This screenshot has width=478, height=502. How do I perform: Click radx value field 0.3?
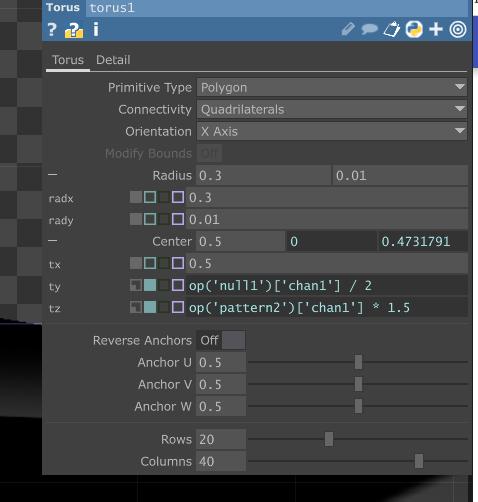(327, 197)
